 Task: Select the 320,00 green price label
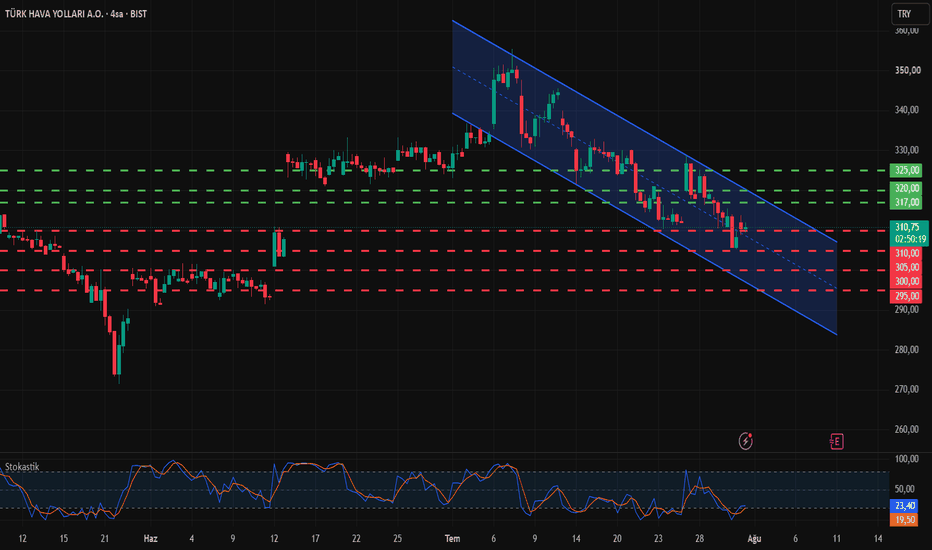(907, 188)
